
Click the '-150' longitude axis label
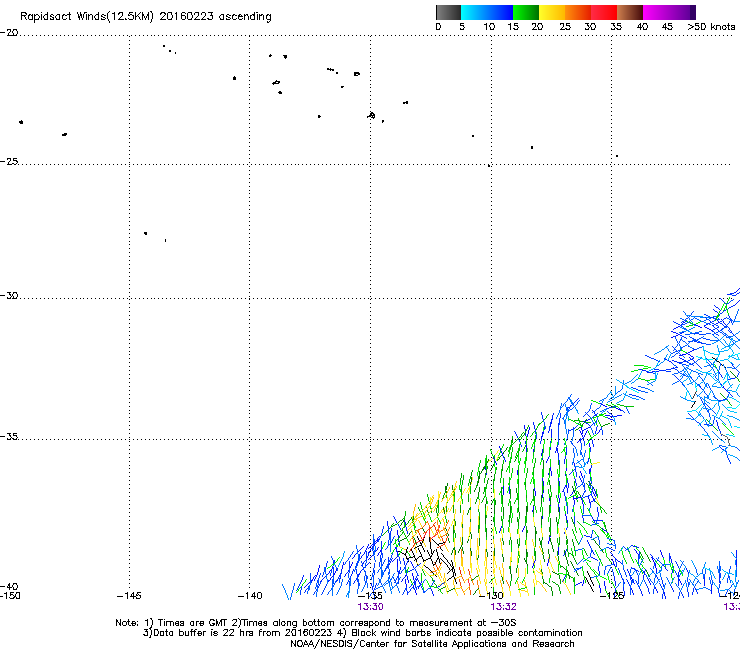[10, 596]
